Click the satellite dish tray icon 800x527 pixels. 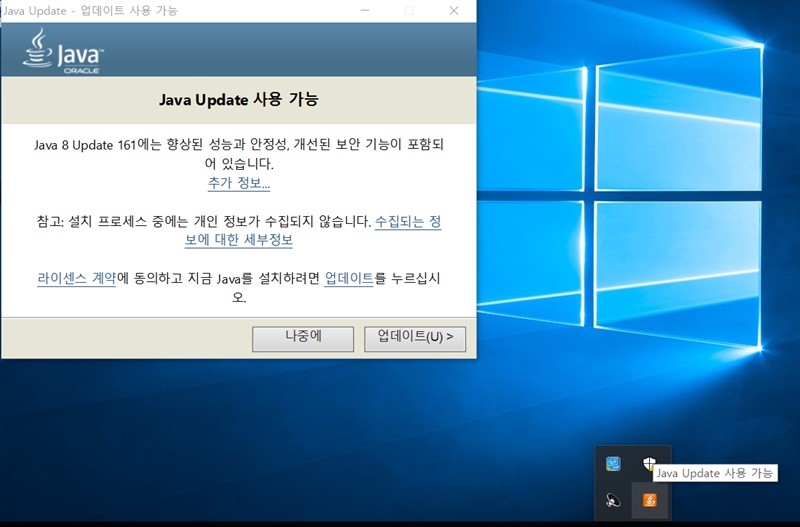pos(613,500)
